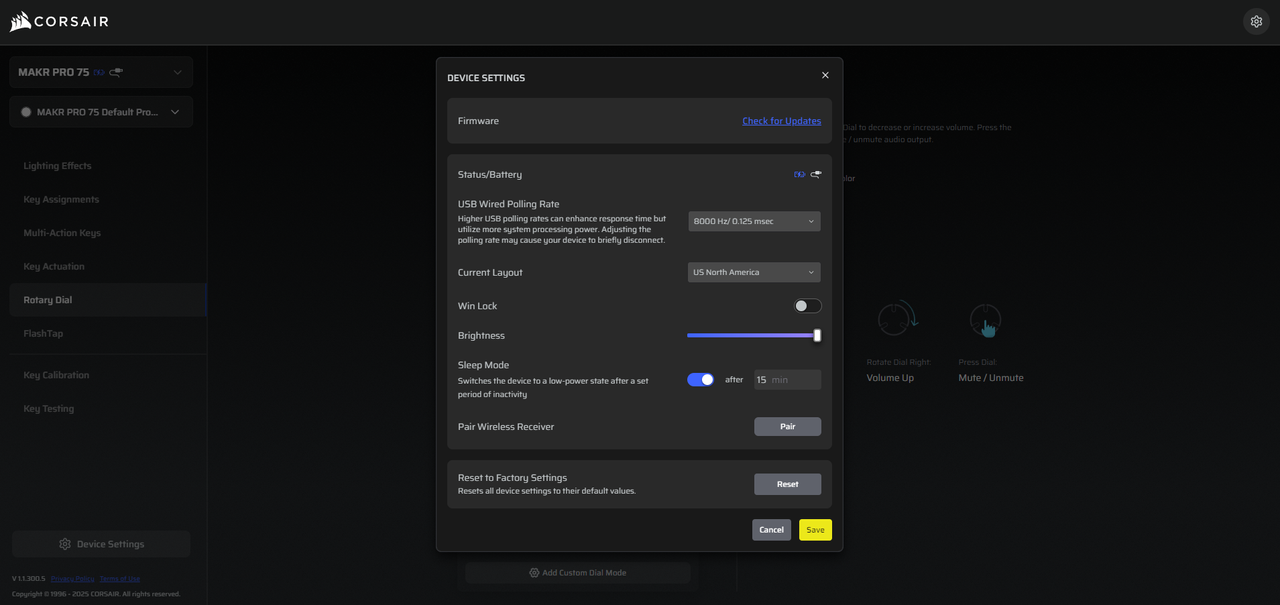The image size is (1280, 605).
Task: Click the yellow Save button
Action: pos(815,530)
